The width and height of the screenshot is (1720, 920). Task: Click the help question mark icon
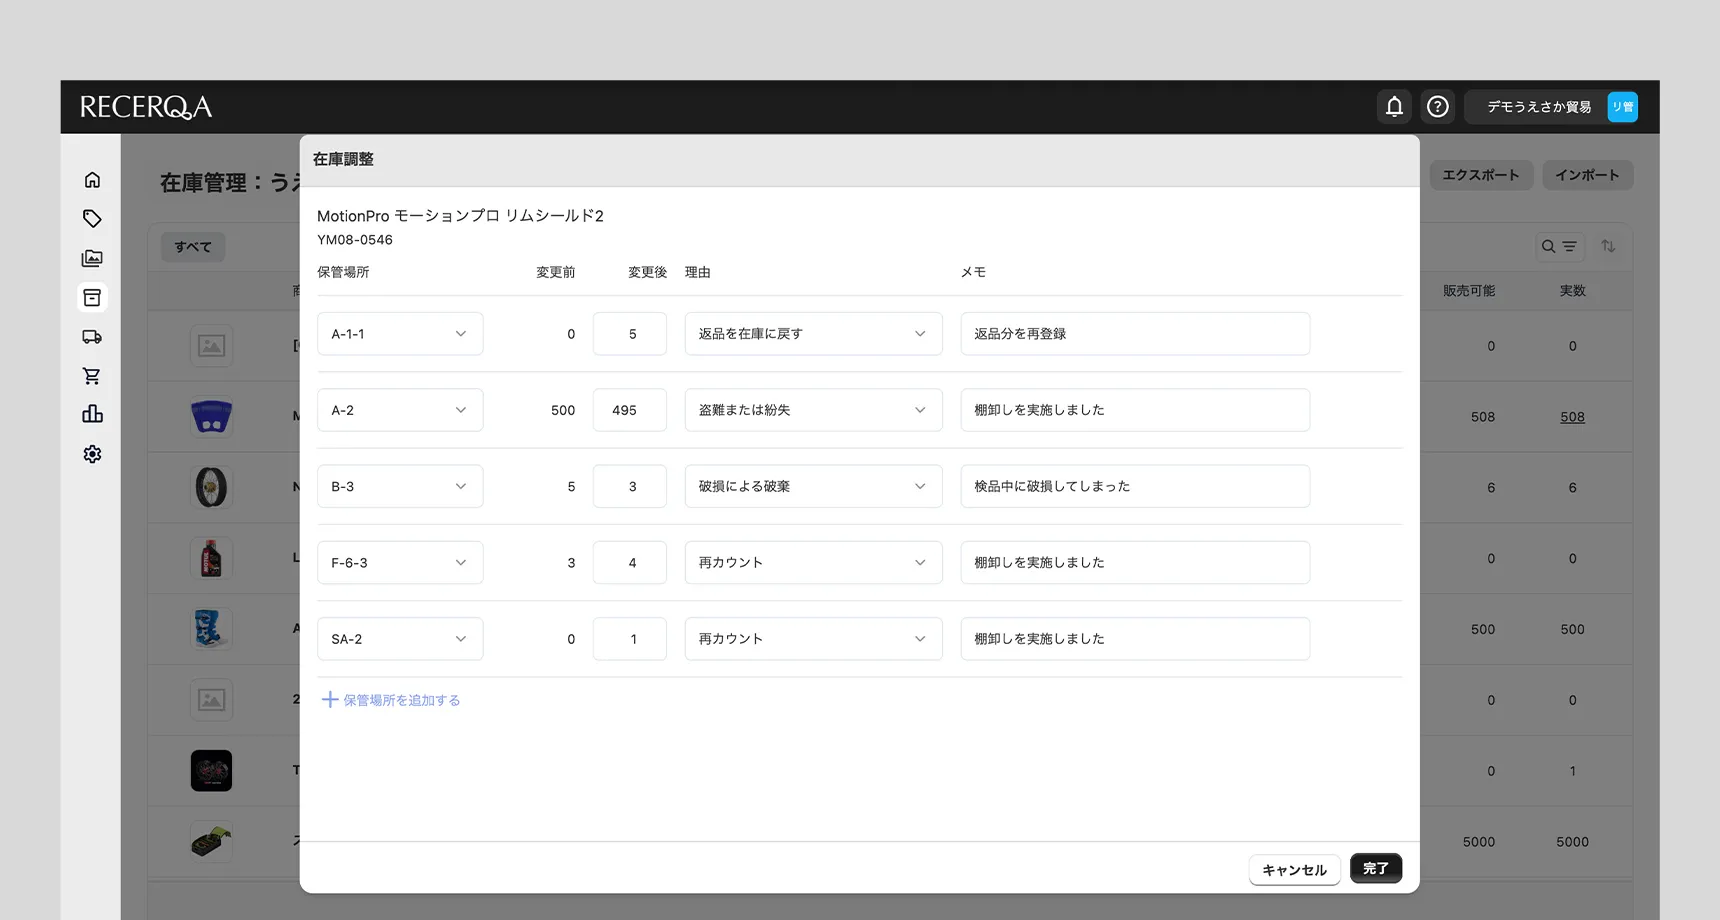[1437, 106]
